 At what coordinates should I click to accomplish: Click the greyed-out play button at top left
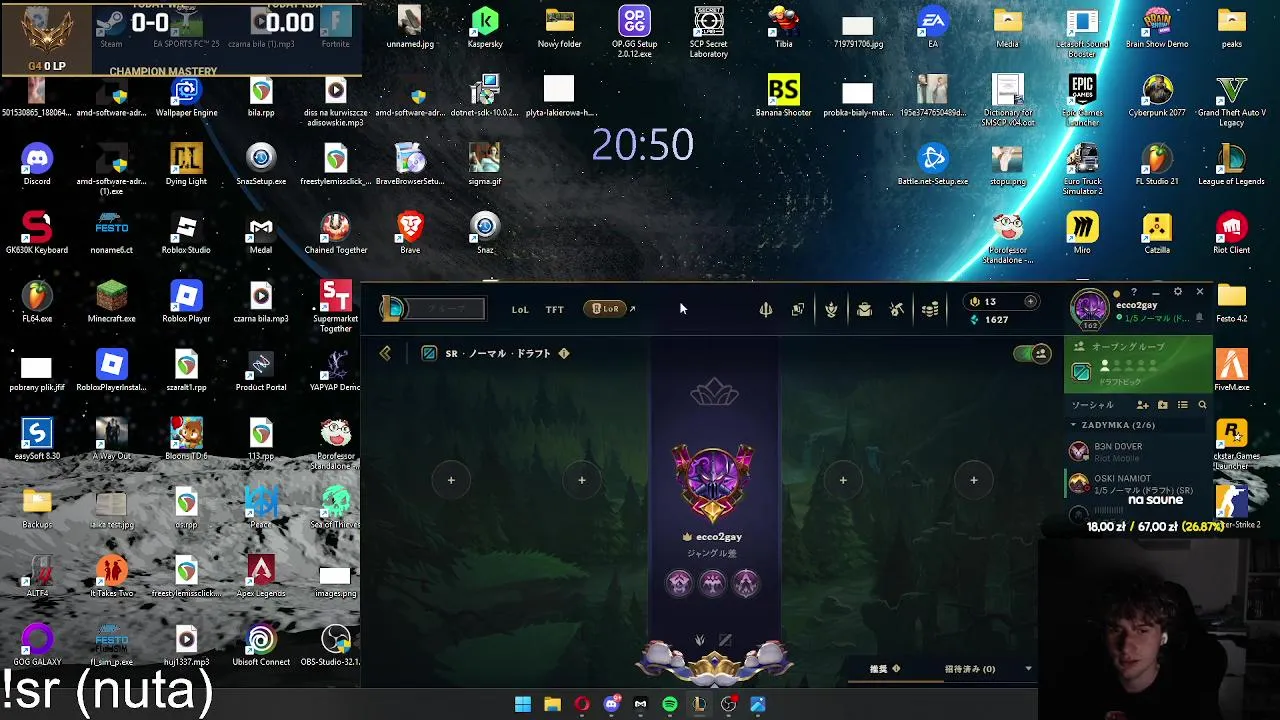click(447, 309)
